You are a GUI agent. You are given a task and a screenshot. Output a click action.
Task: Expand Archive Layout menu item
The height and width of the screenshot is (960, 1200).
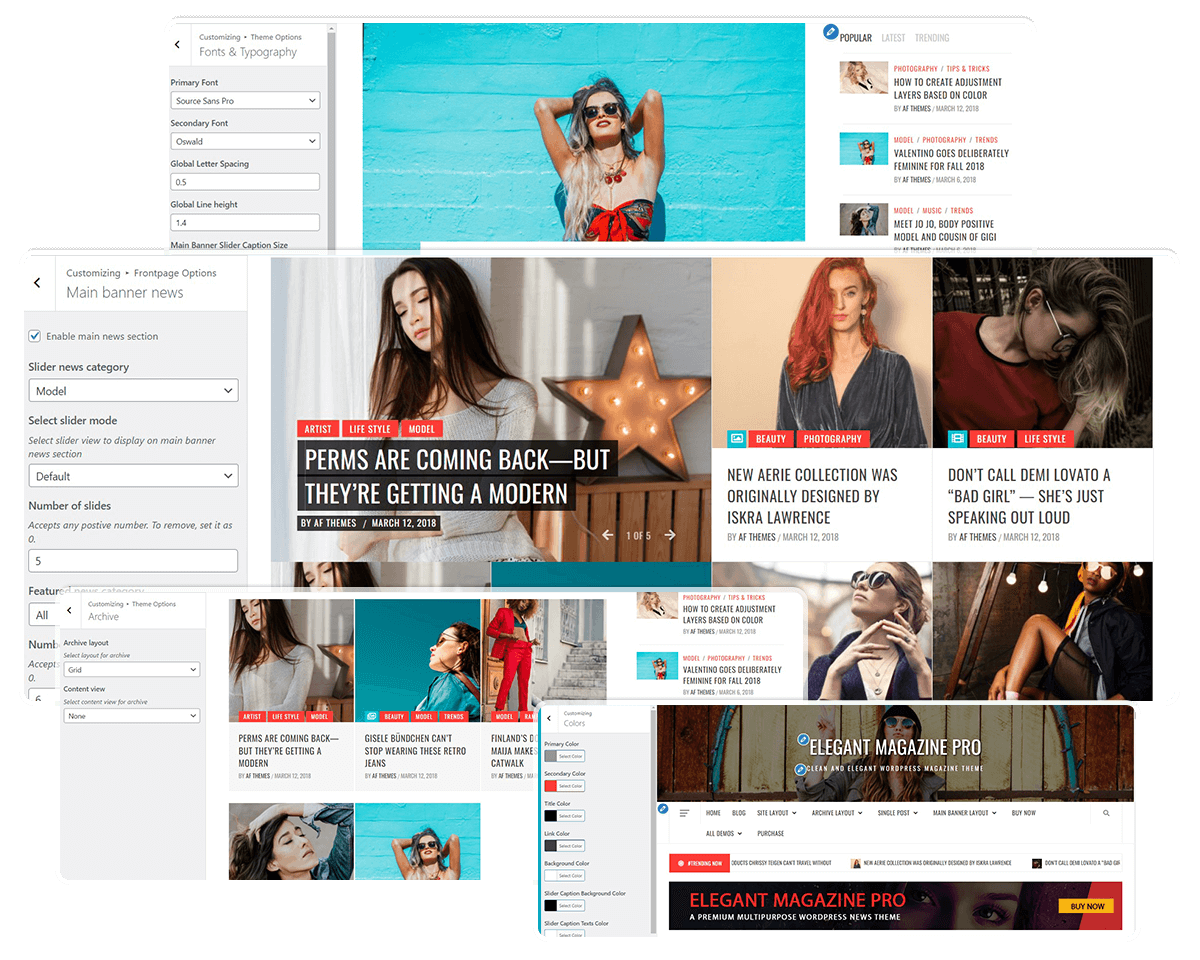point(838,813)
